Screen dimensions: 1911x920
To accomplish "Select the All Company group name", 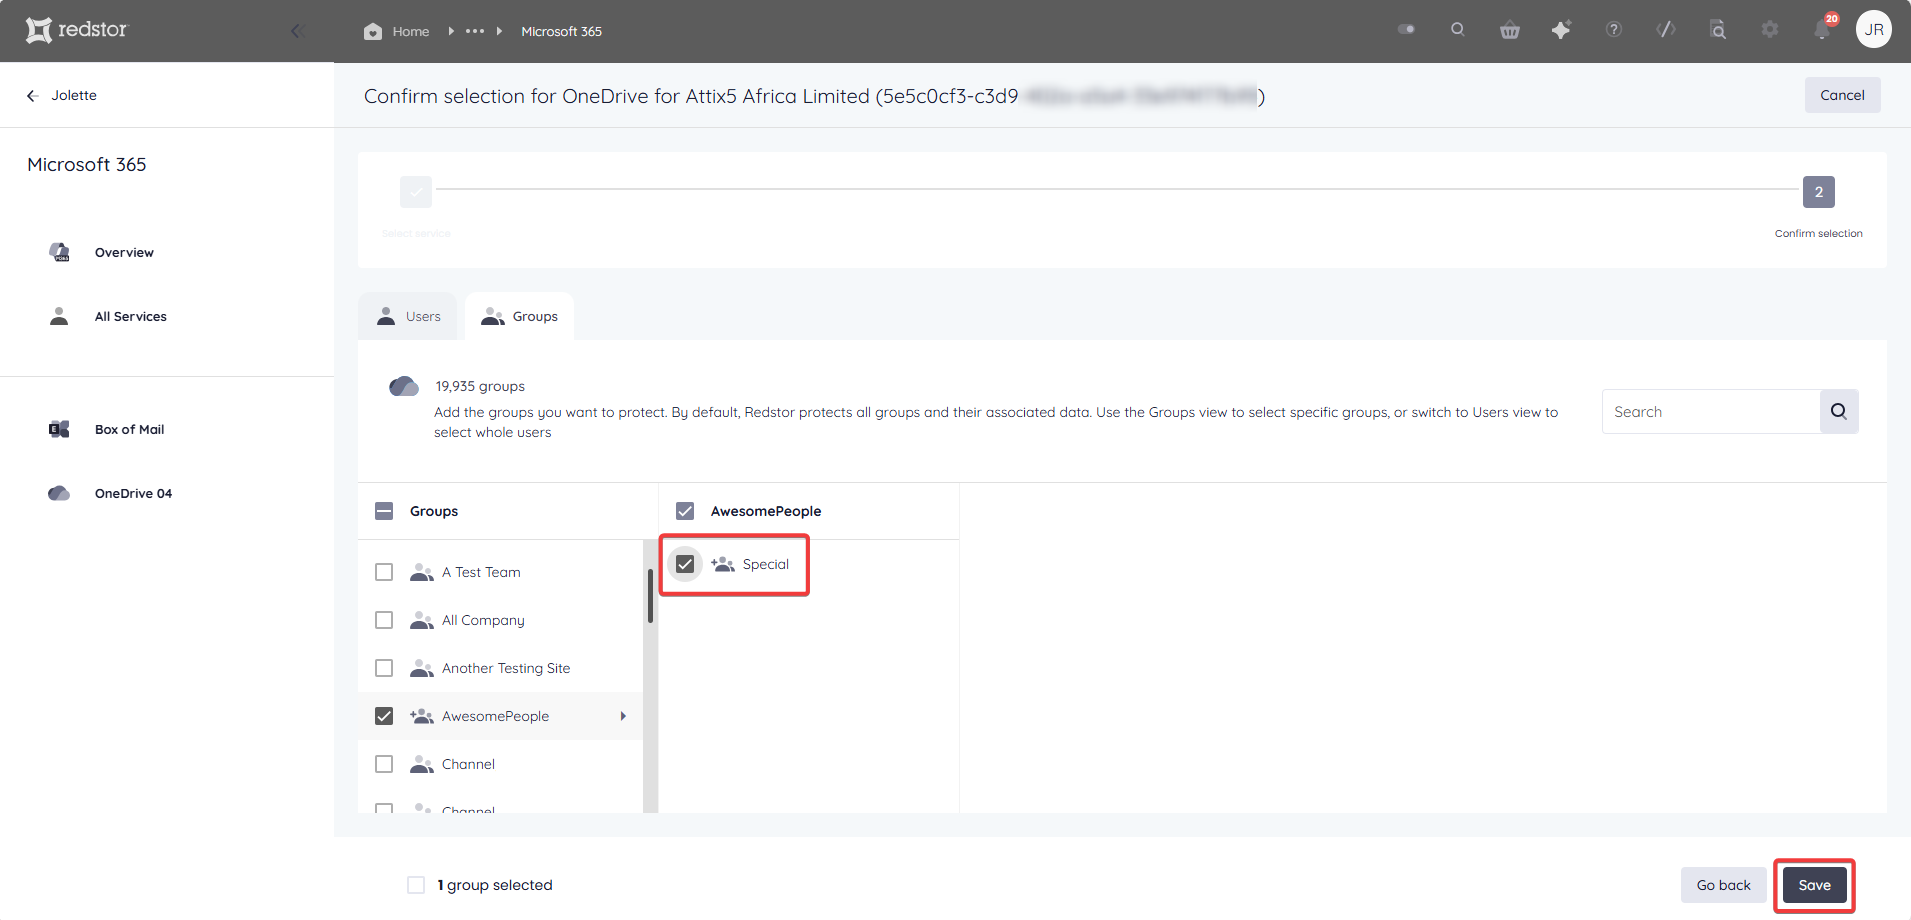I will click(483, 620).
